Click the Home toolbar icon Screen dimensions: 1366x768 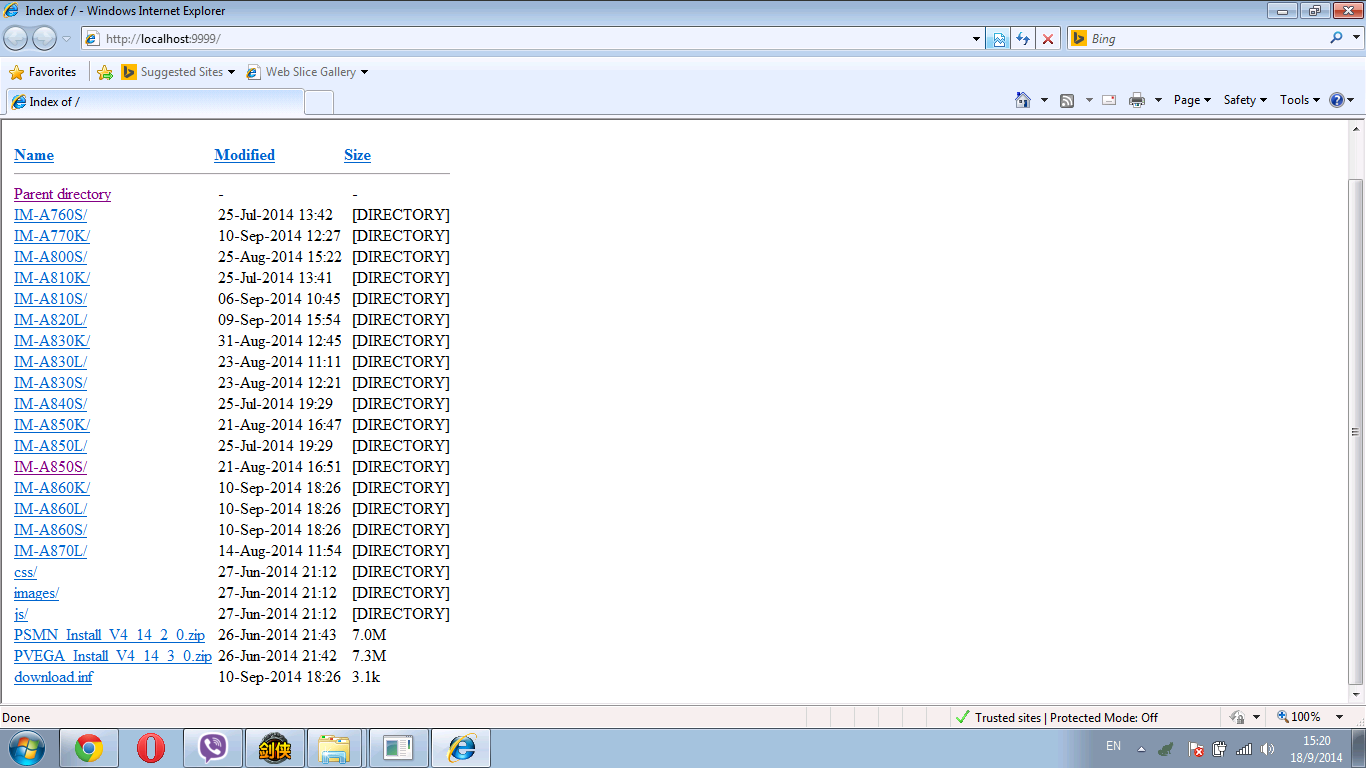pos(1022,100)
